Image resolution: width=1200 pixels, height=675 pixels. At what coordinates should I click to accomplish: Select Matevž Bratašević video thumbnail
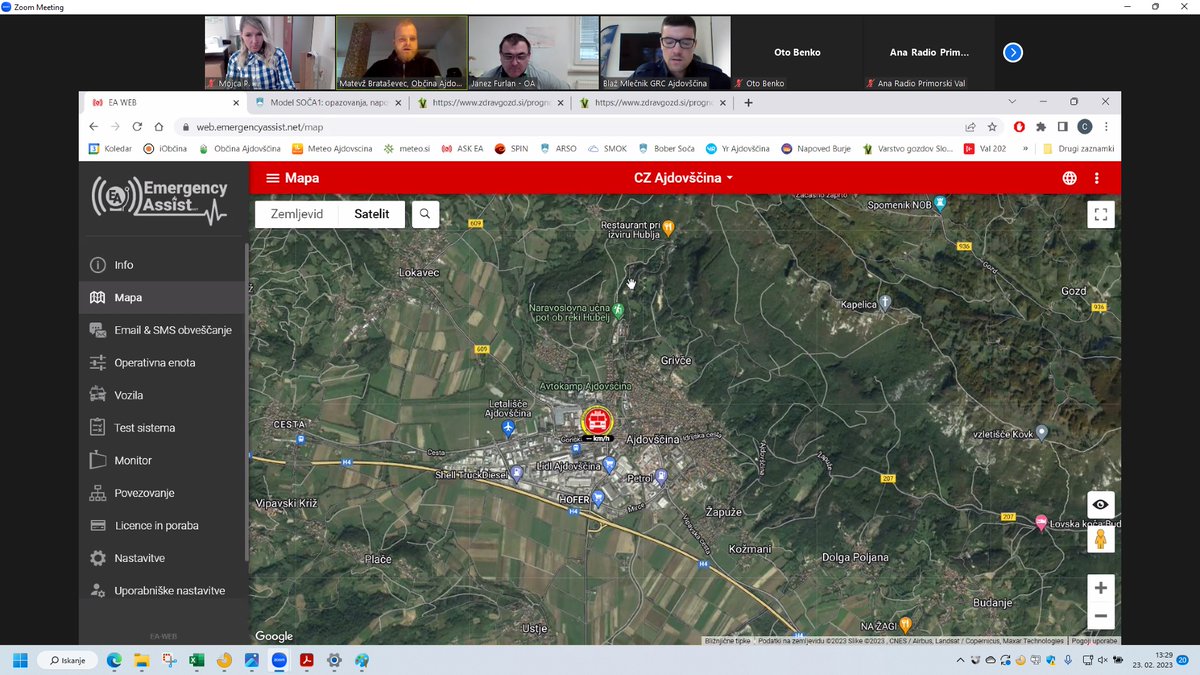(402, 52)
